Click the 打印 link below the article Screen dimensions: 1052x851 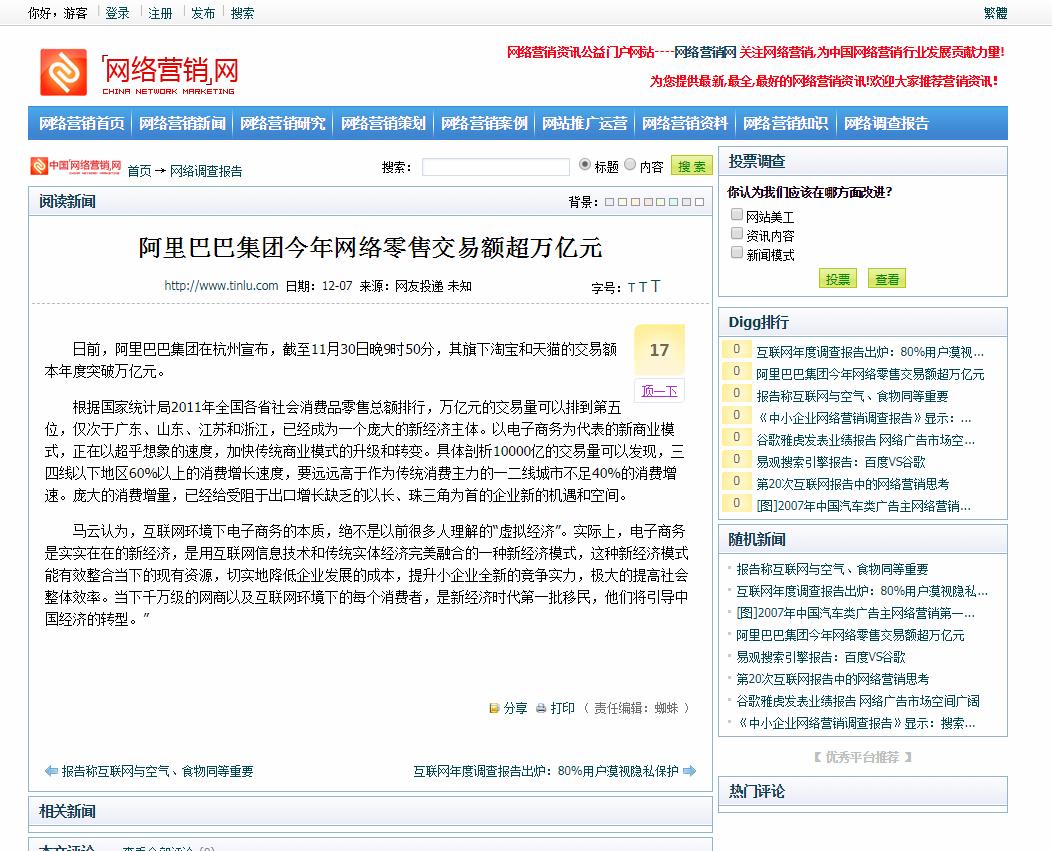point(563,708)
